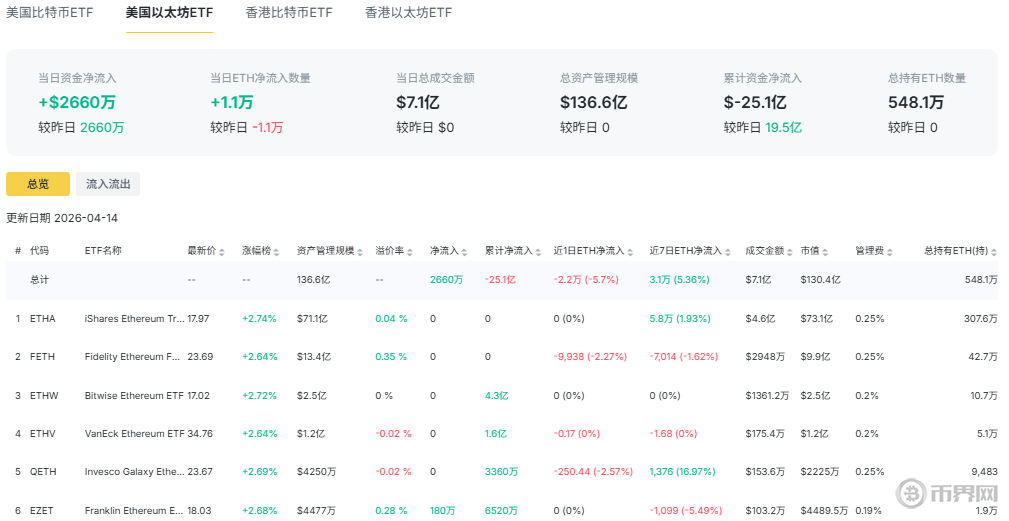The image size is (1009, 521).
Task: Sort by 净流入 column arrows
Action: [x=464, y=251]
